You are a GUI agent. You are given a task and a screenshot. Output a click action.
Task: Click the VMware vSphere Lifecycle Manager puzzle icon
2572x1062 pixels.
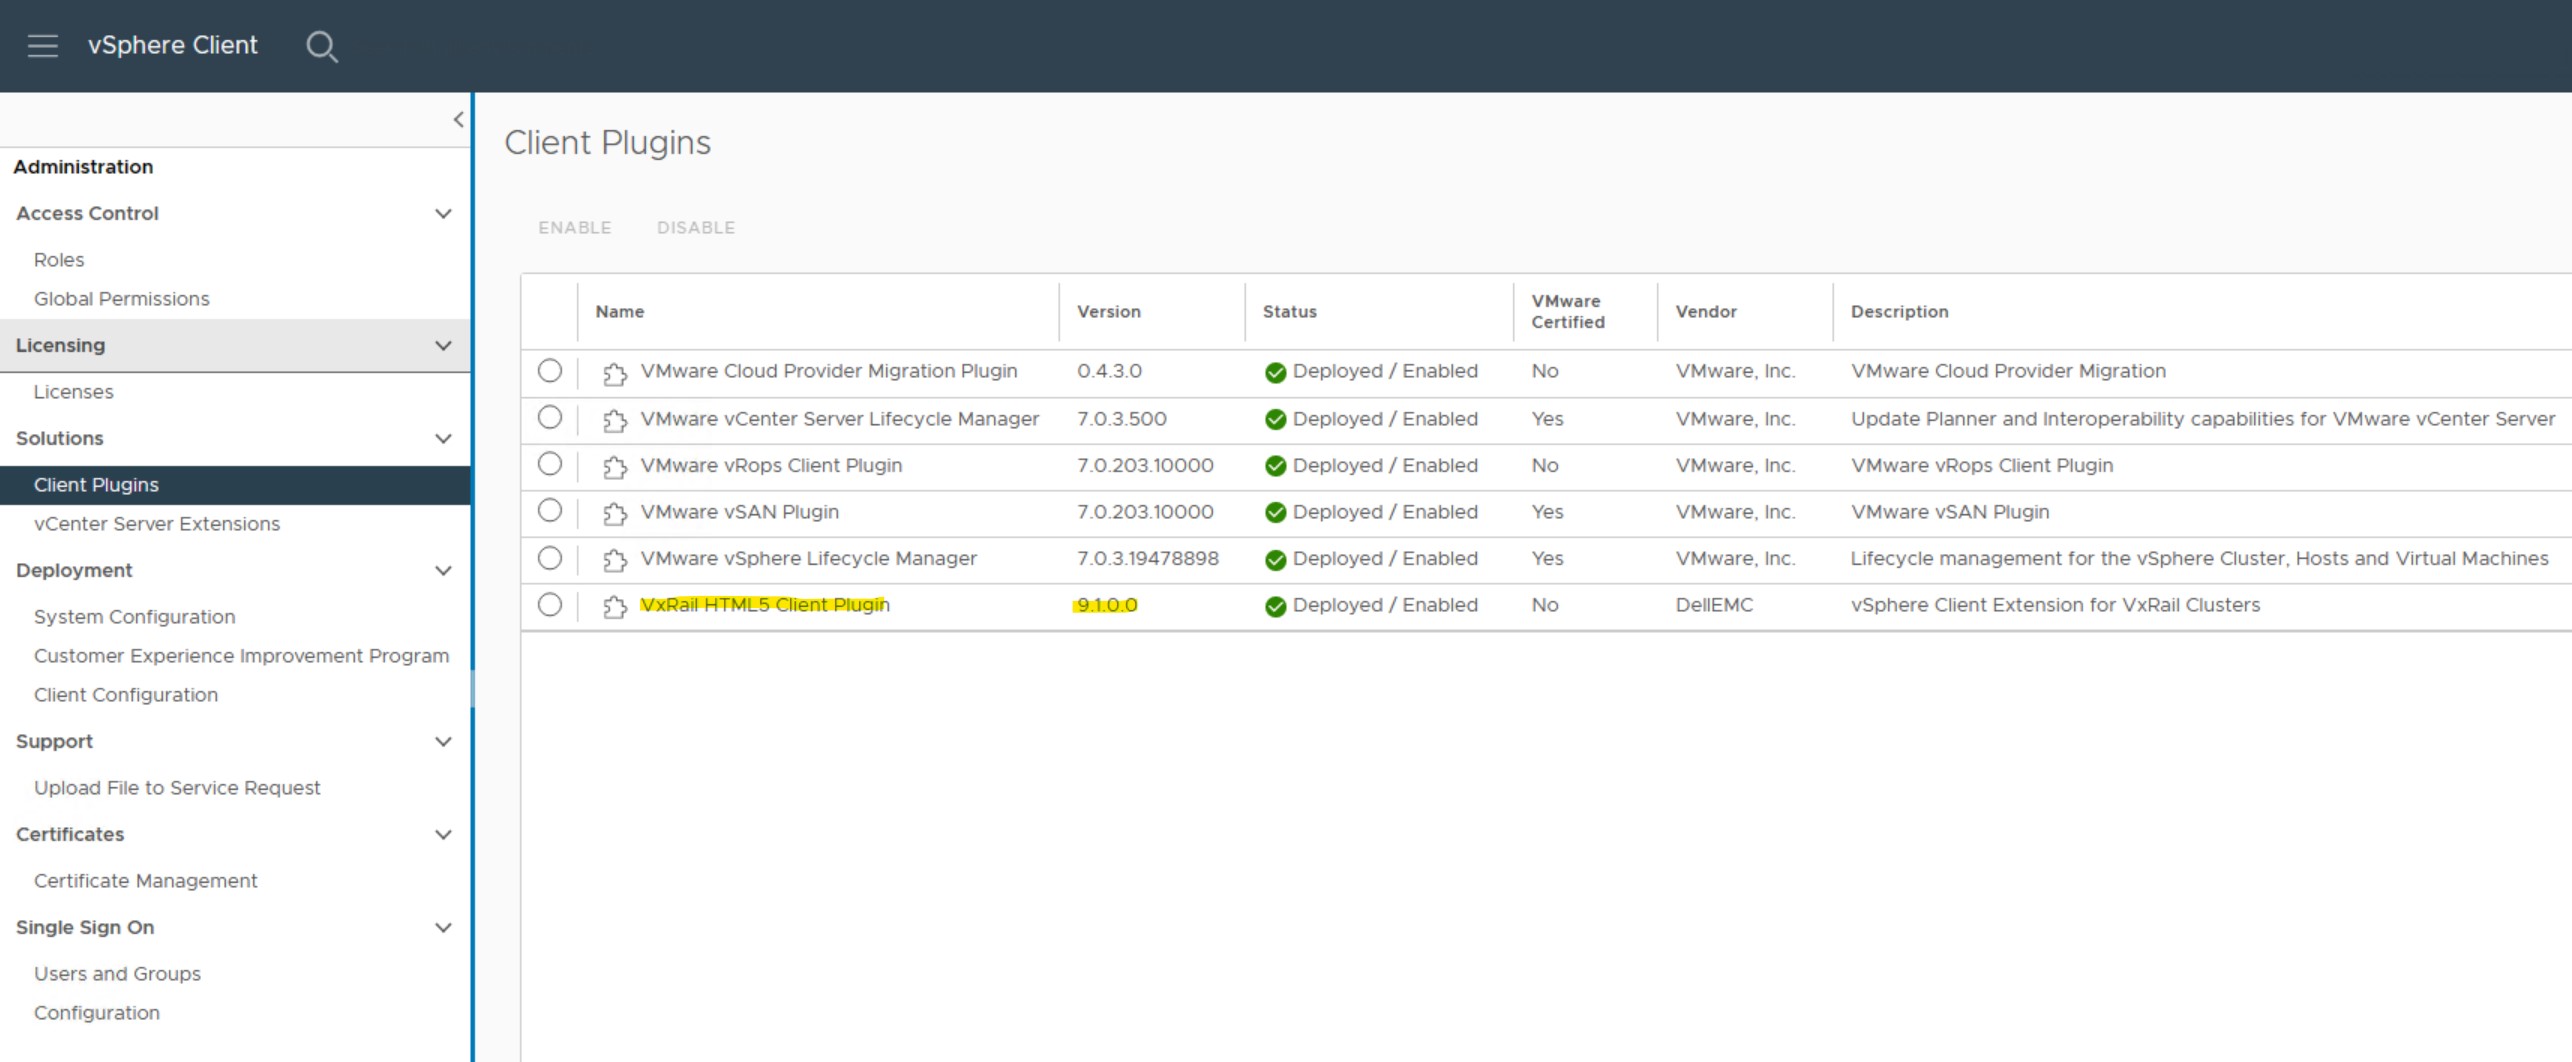[x=614, y=558]
